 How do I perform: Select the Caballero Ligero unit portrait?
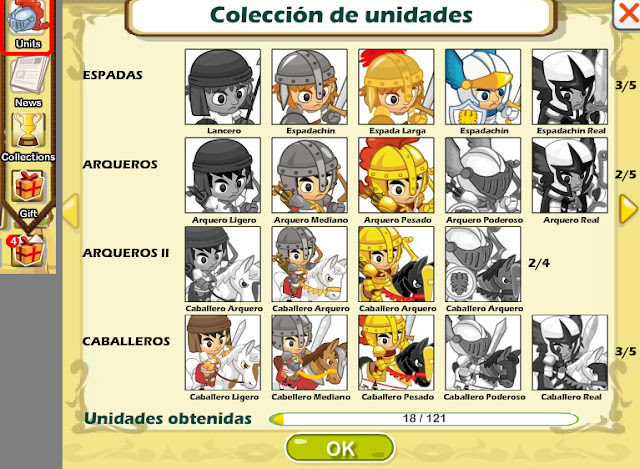(223, 353)
